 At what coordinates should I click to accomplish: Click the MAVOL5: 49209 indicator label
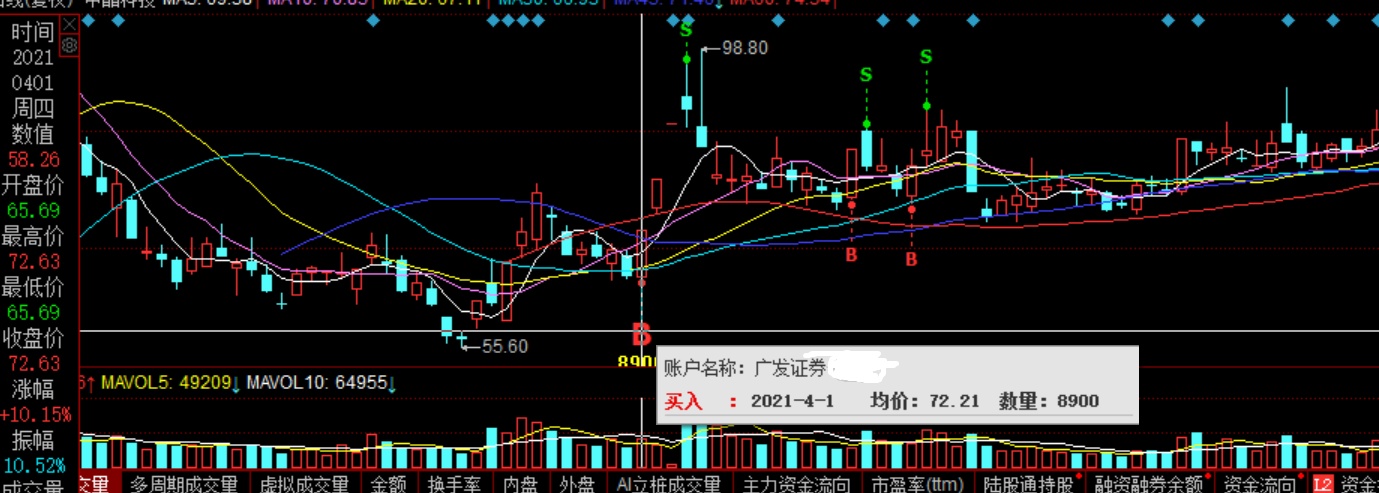click(168, 382)
